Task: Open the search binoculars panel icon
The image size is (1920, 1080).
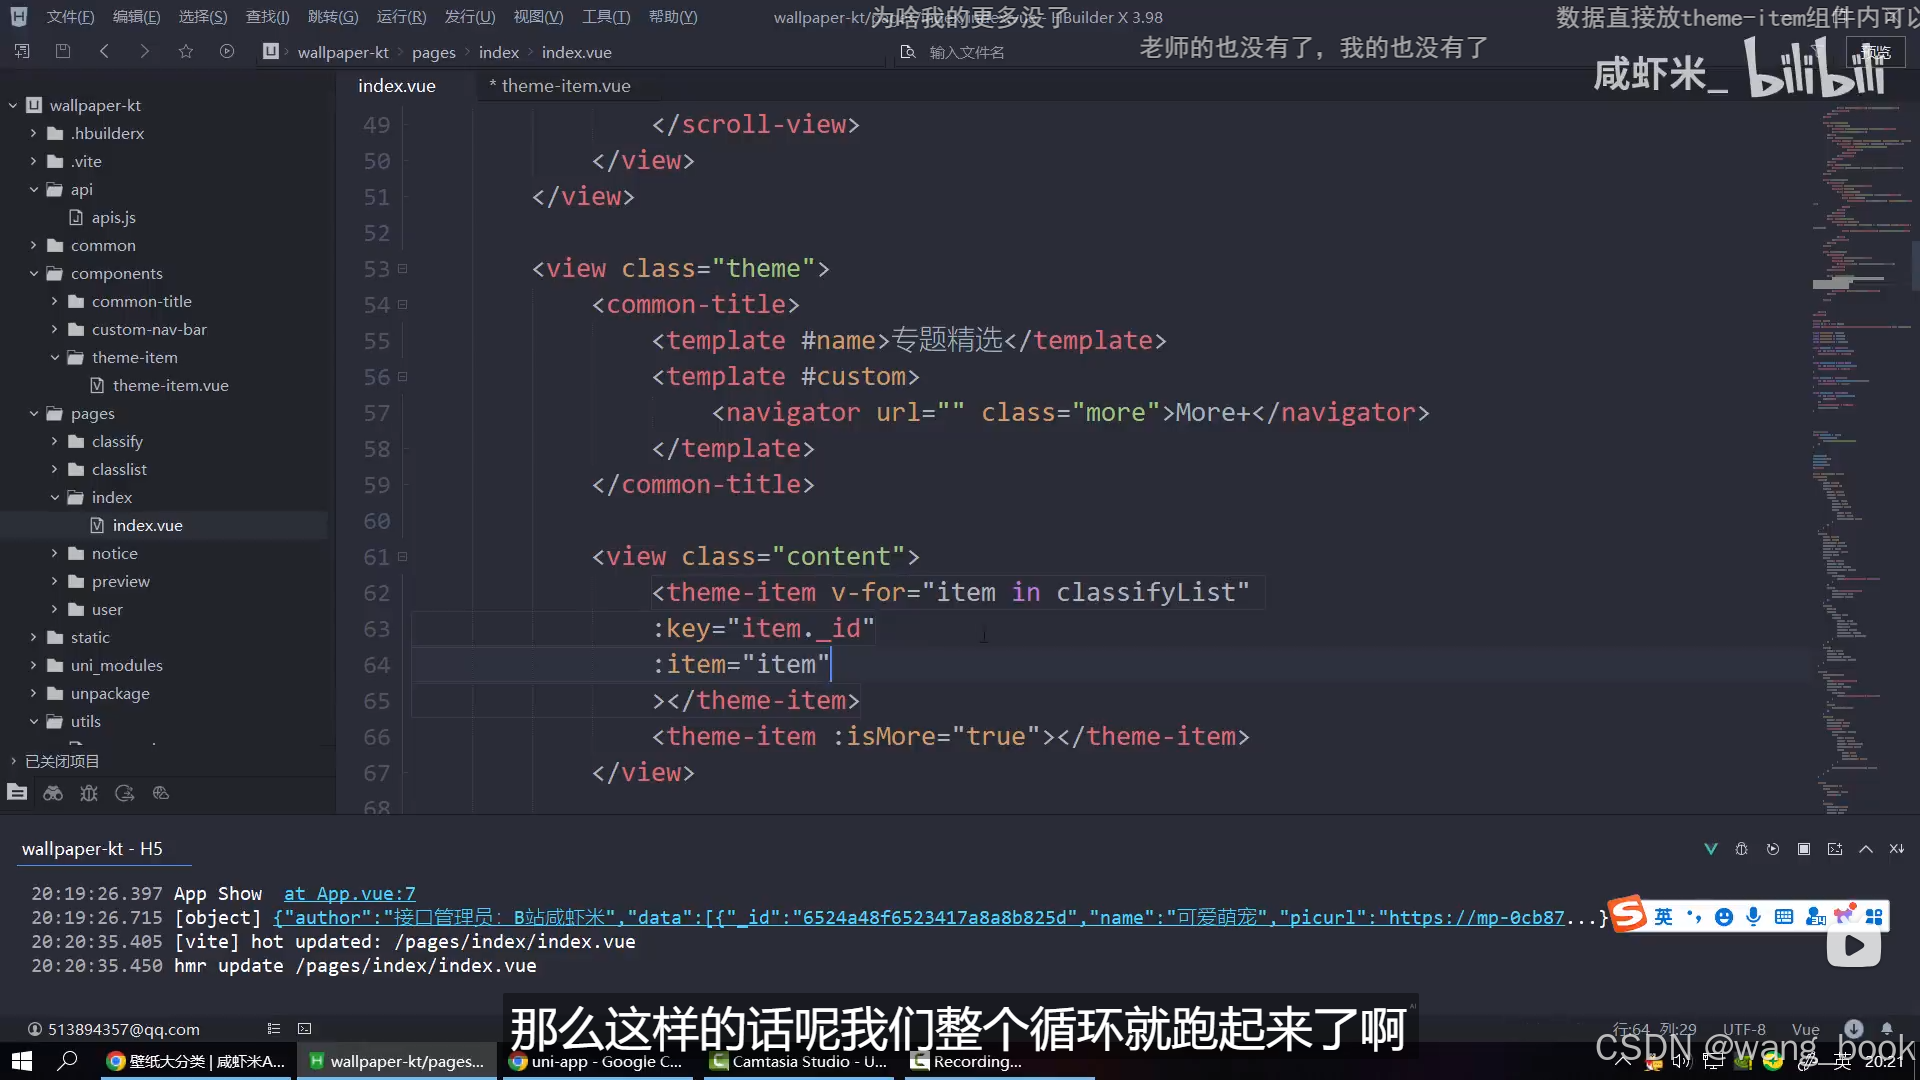Action: pos(53,793)
